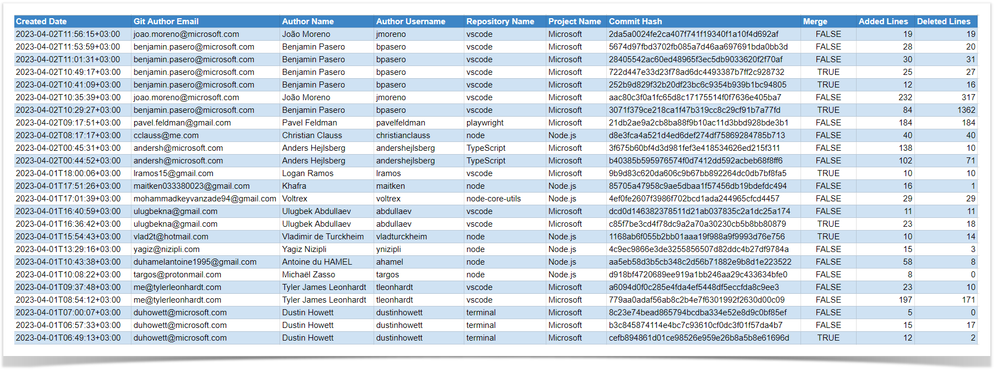
Task: Select author name Vladimir de Turckheim
Action: (323, 236)
